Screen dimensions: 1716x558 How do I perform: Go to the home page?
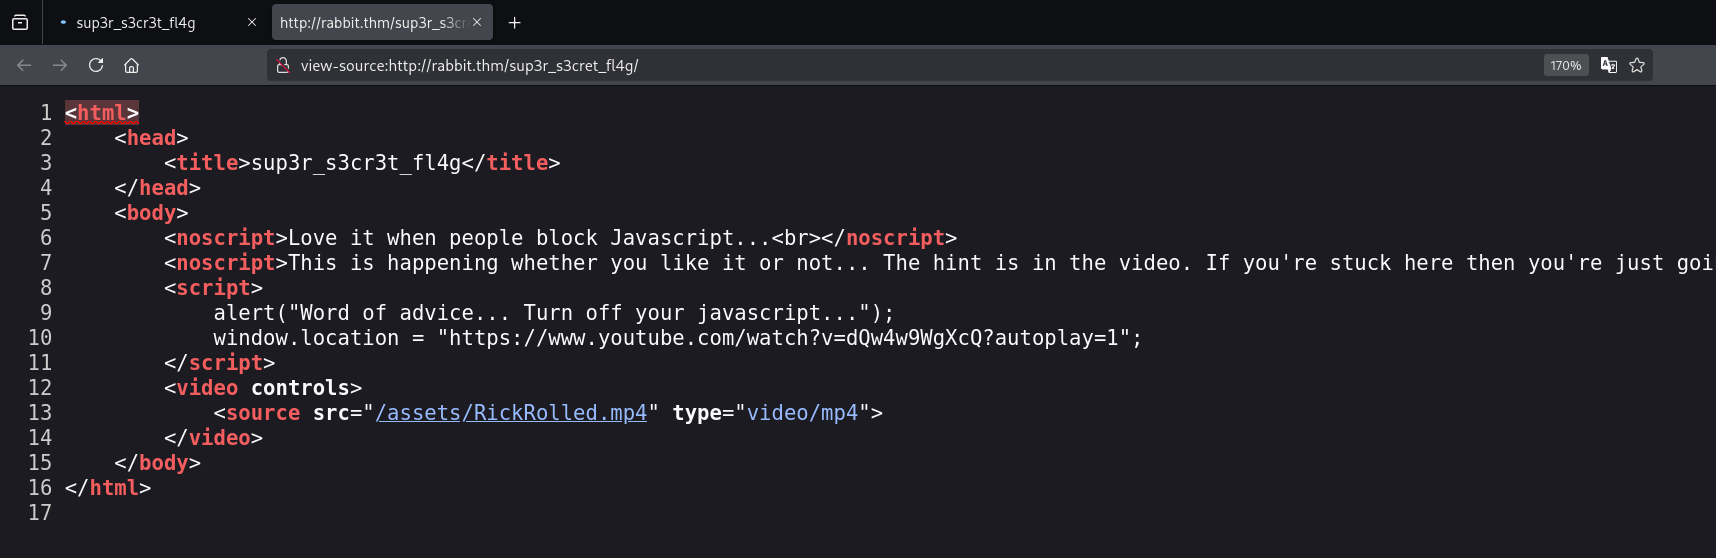click(131, 65)
